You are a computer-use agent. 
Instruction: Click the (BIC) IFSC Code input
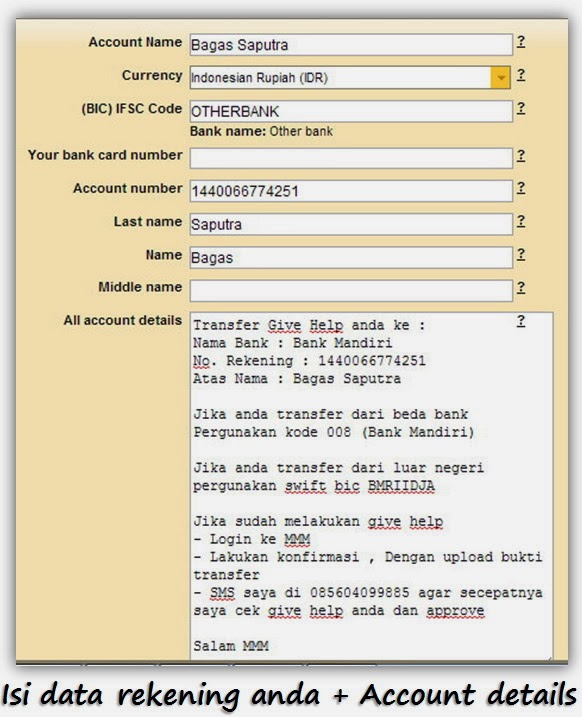(351, 111)
